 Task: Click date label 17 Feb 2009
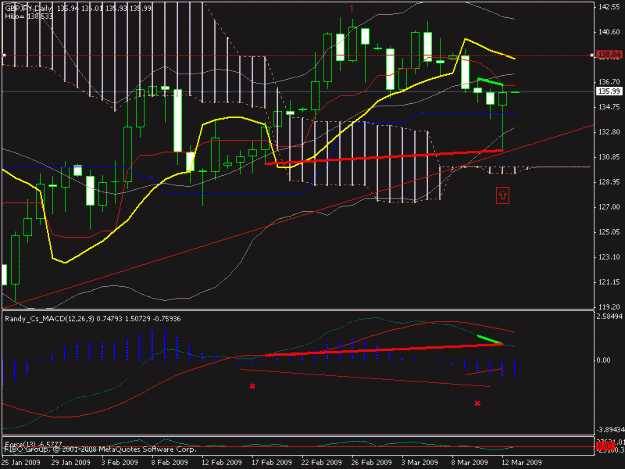point(272,462)
